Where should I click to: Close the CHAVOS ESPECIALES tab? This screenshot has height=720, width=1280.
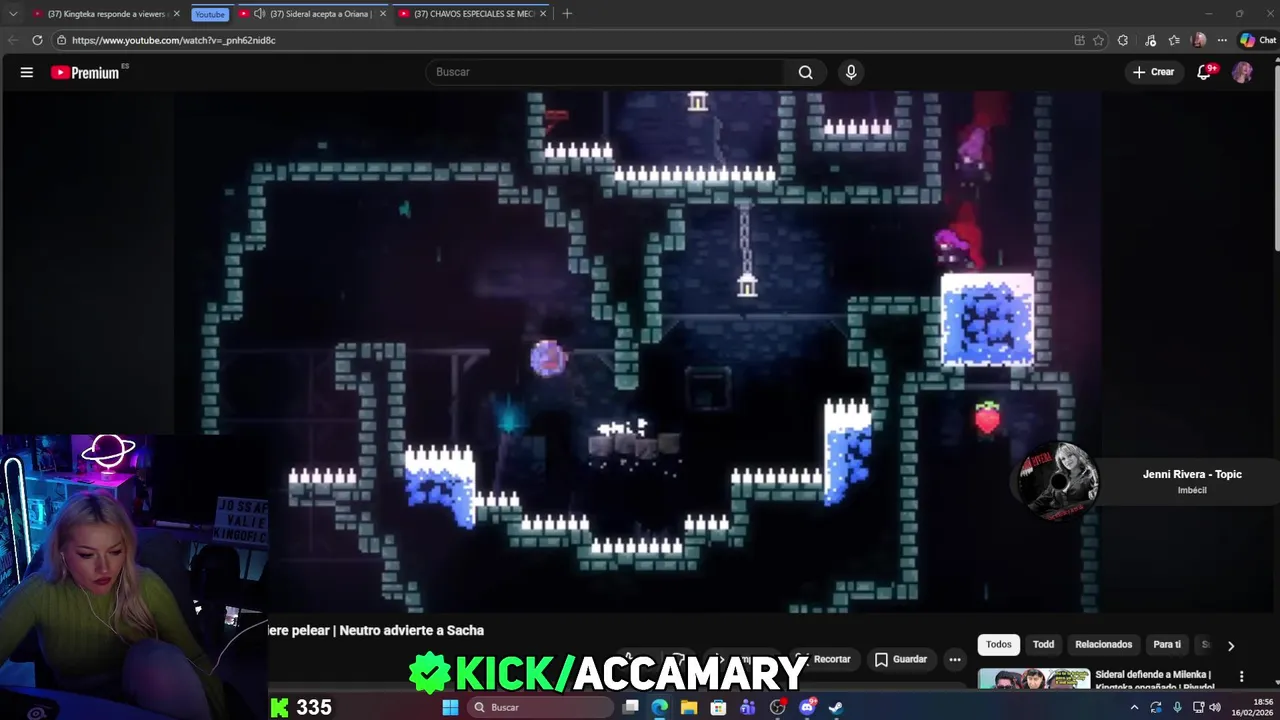click(x=543, y=14)
